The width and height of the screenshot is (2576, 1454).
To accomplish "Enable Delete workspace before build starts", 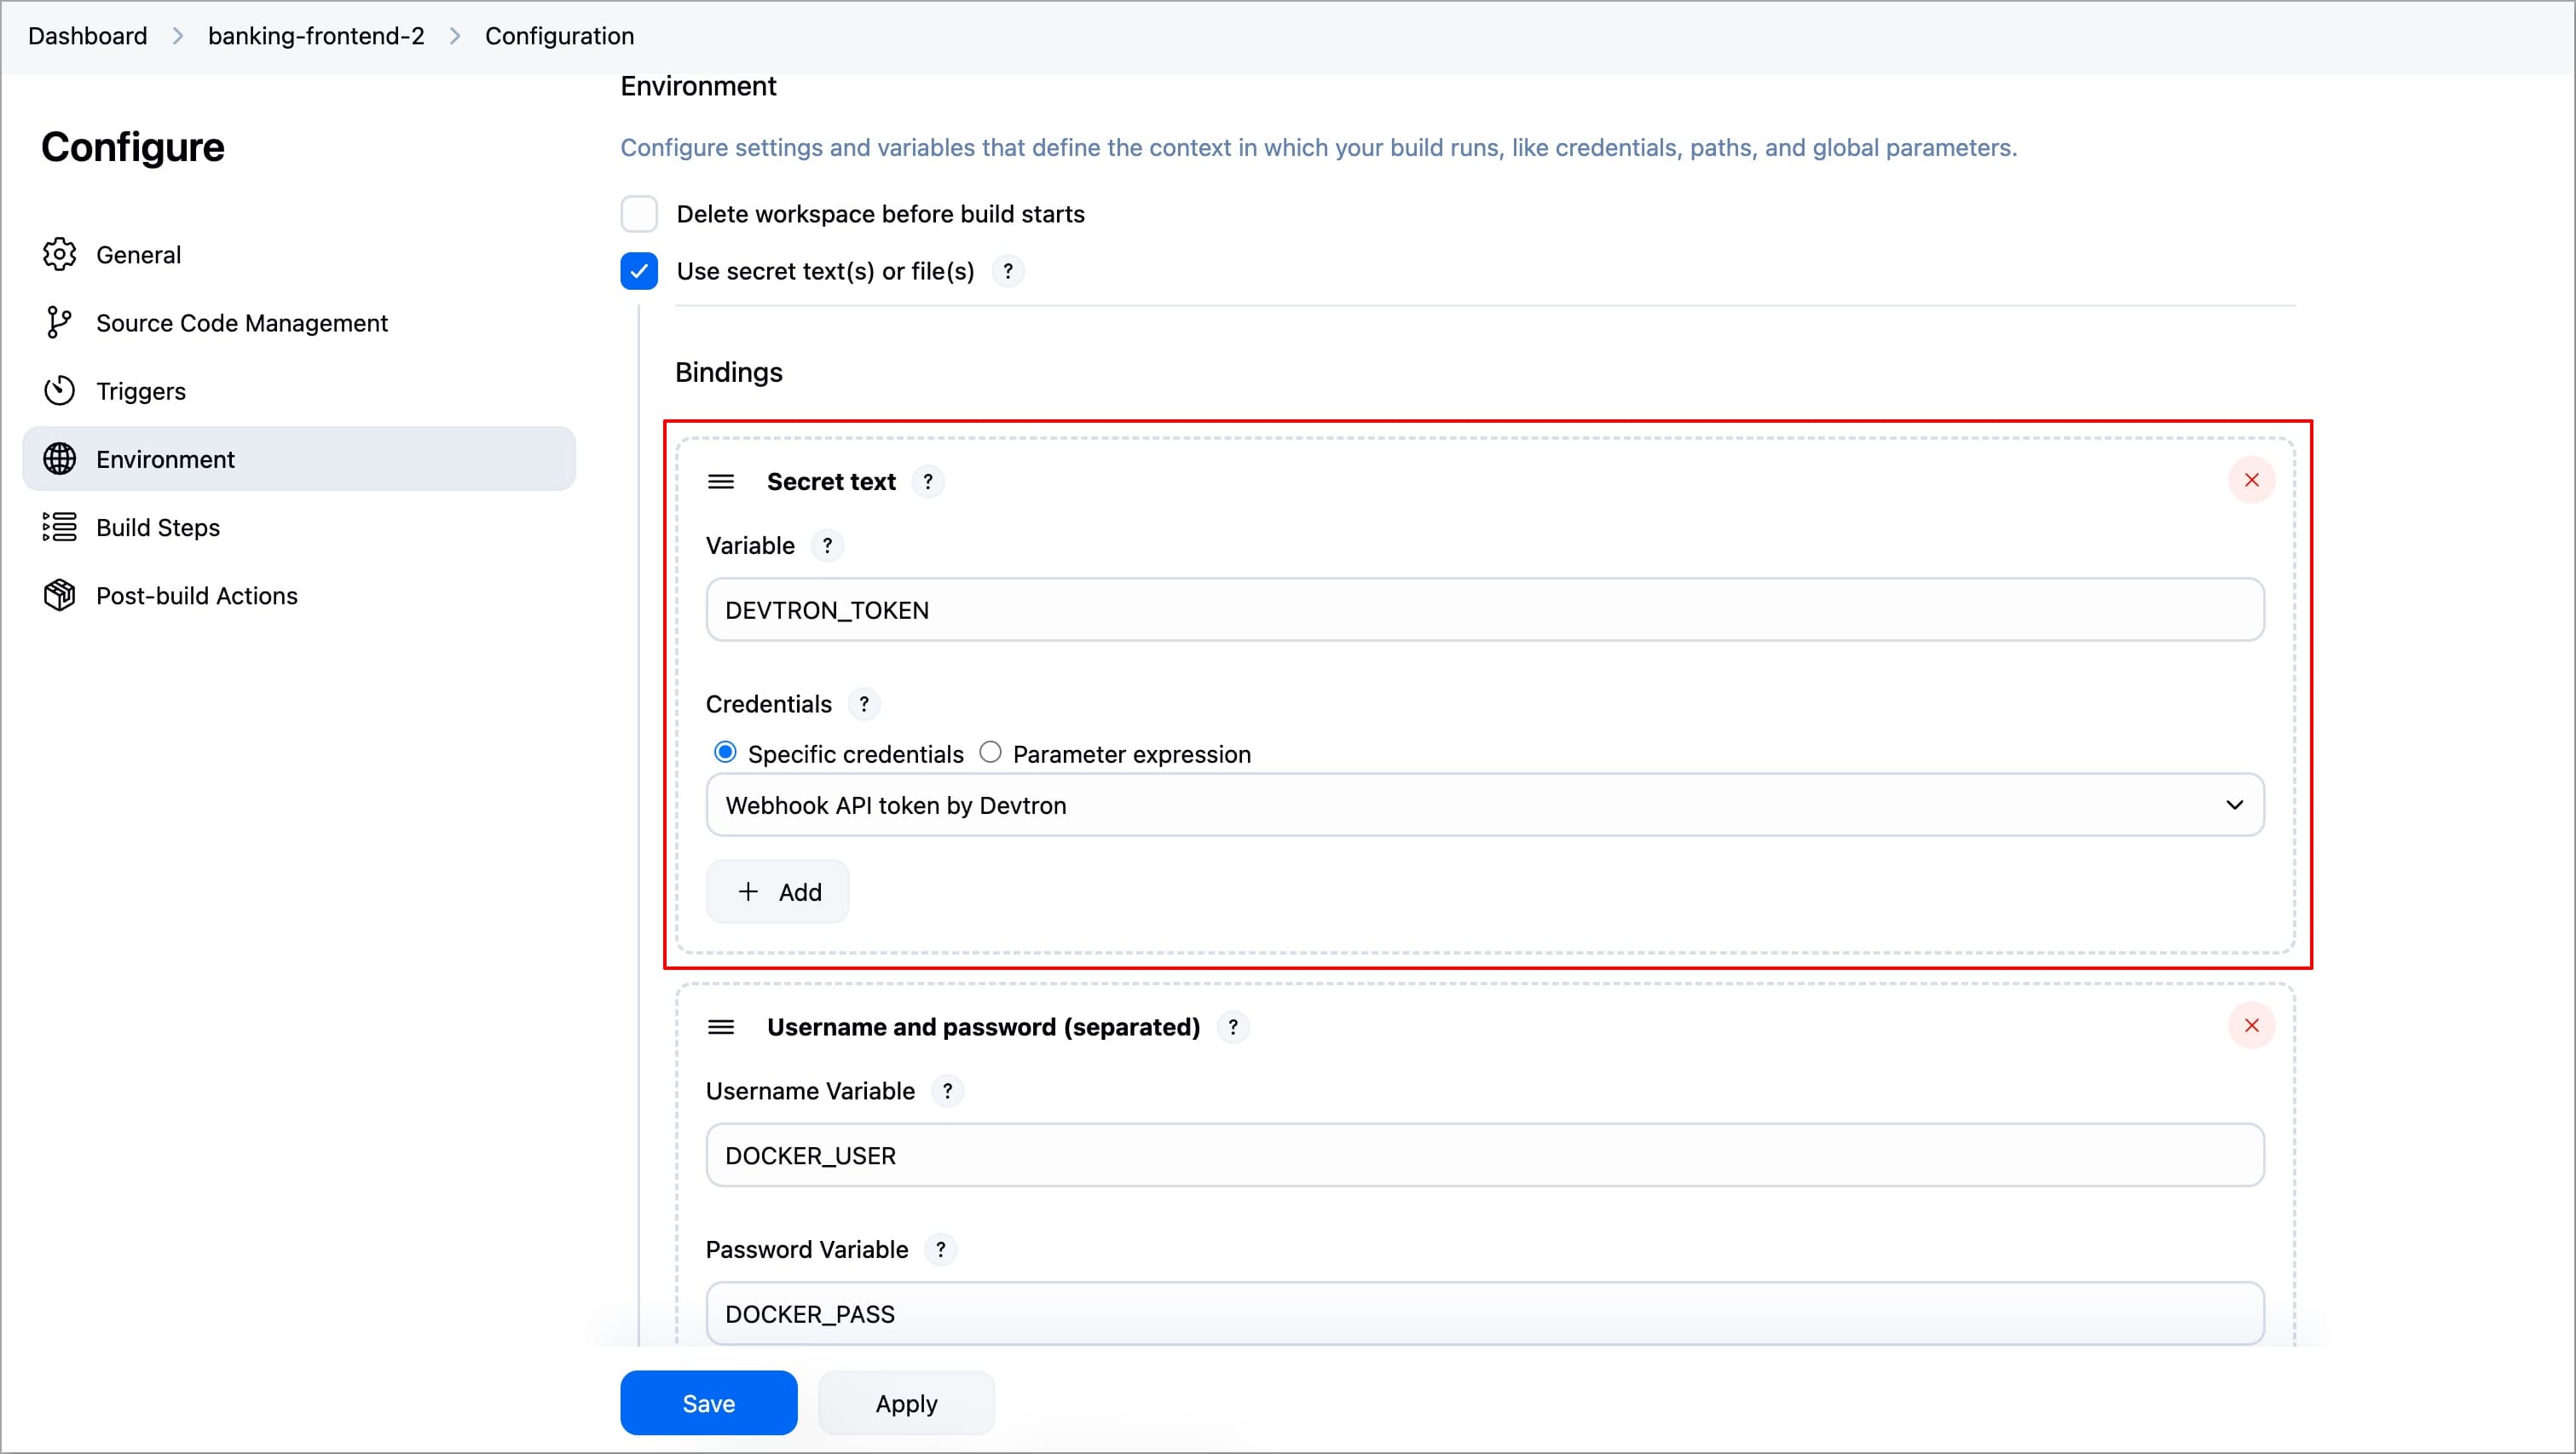I will pos(639,214).
